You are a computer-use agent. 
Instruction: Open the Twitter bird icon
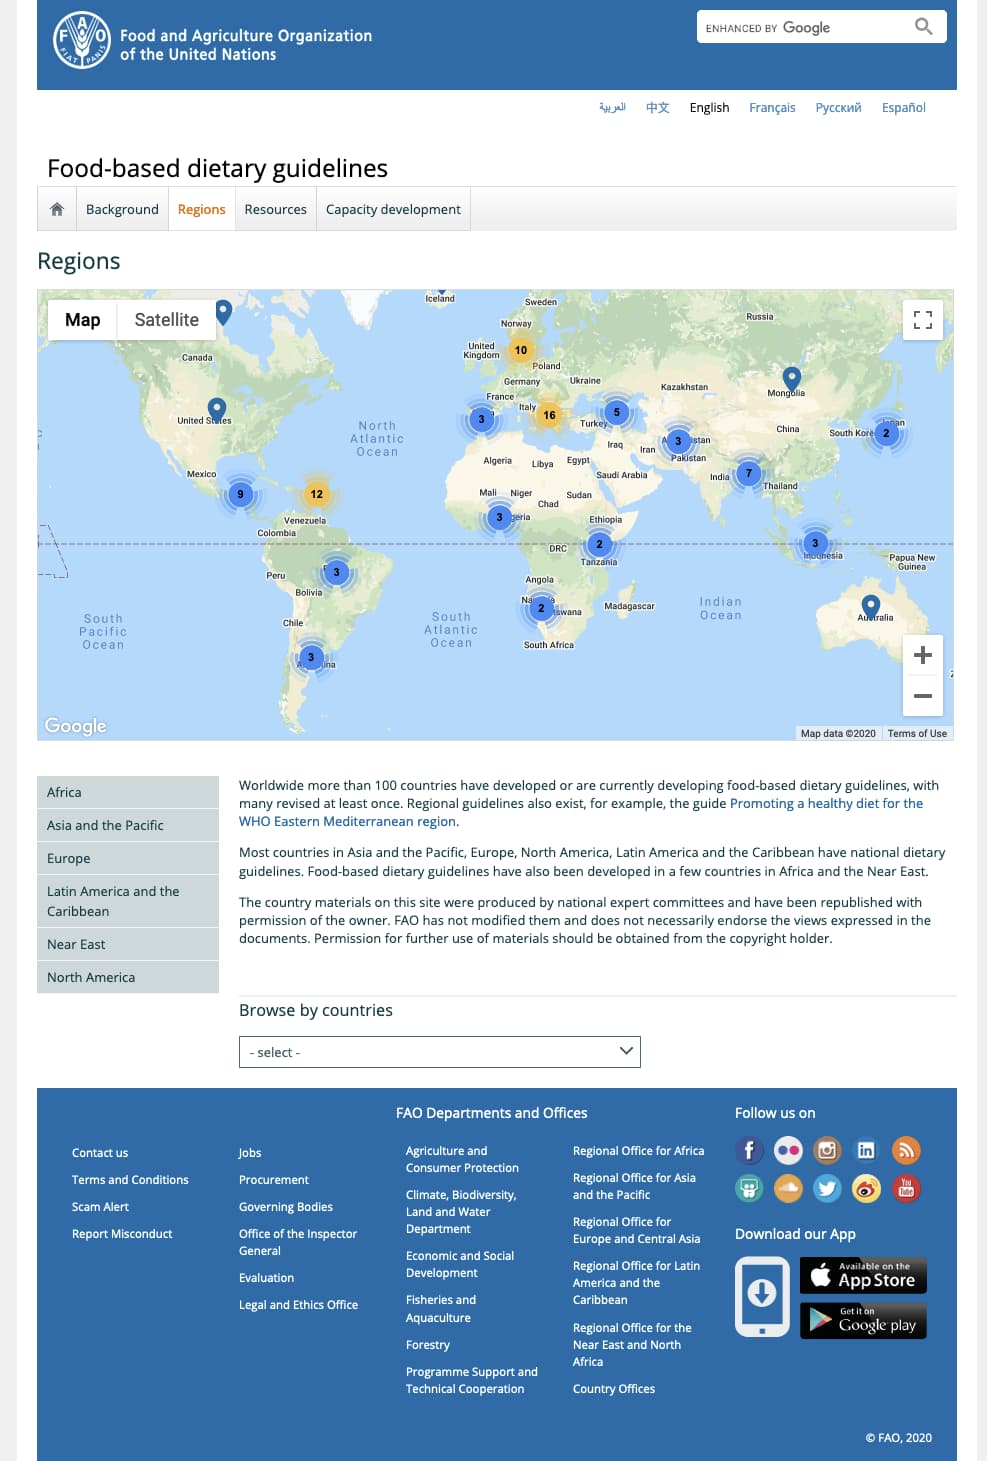point(827,1188)
